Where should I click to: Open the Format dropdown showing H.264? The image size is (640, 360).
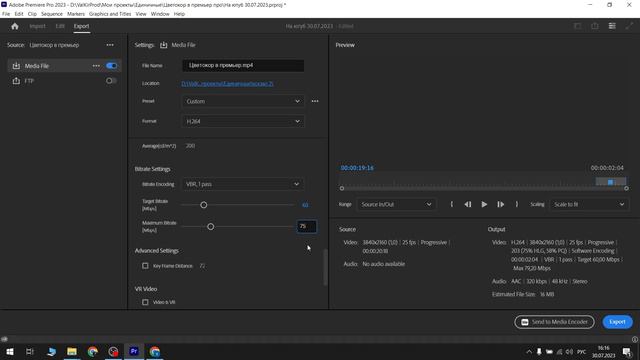[243, 121]
